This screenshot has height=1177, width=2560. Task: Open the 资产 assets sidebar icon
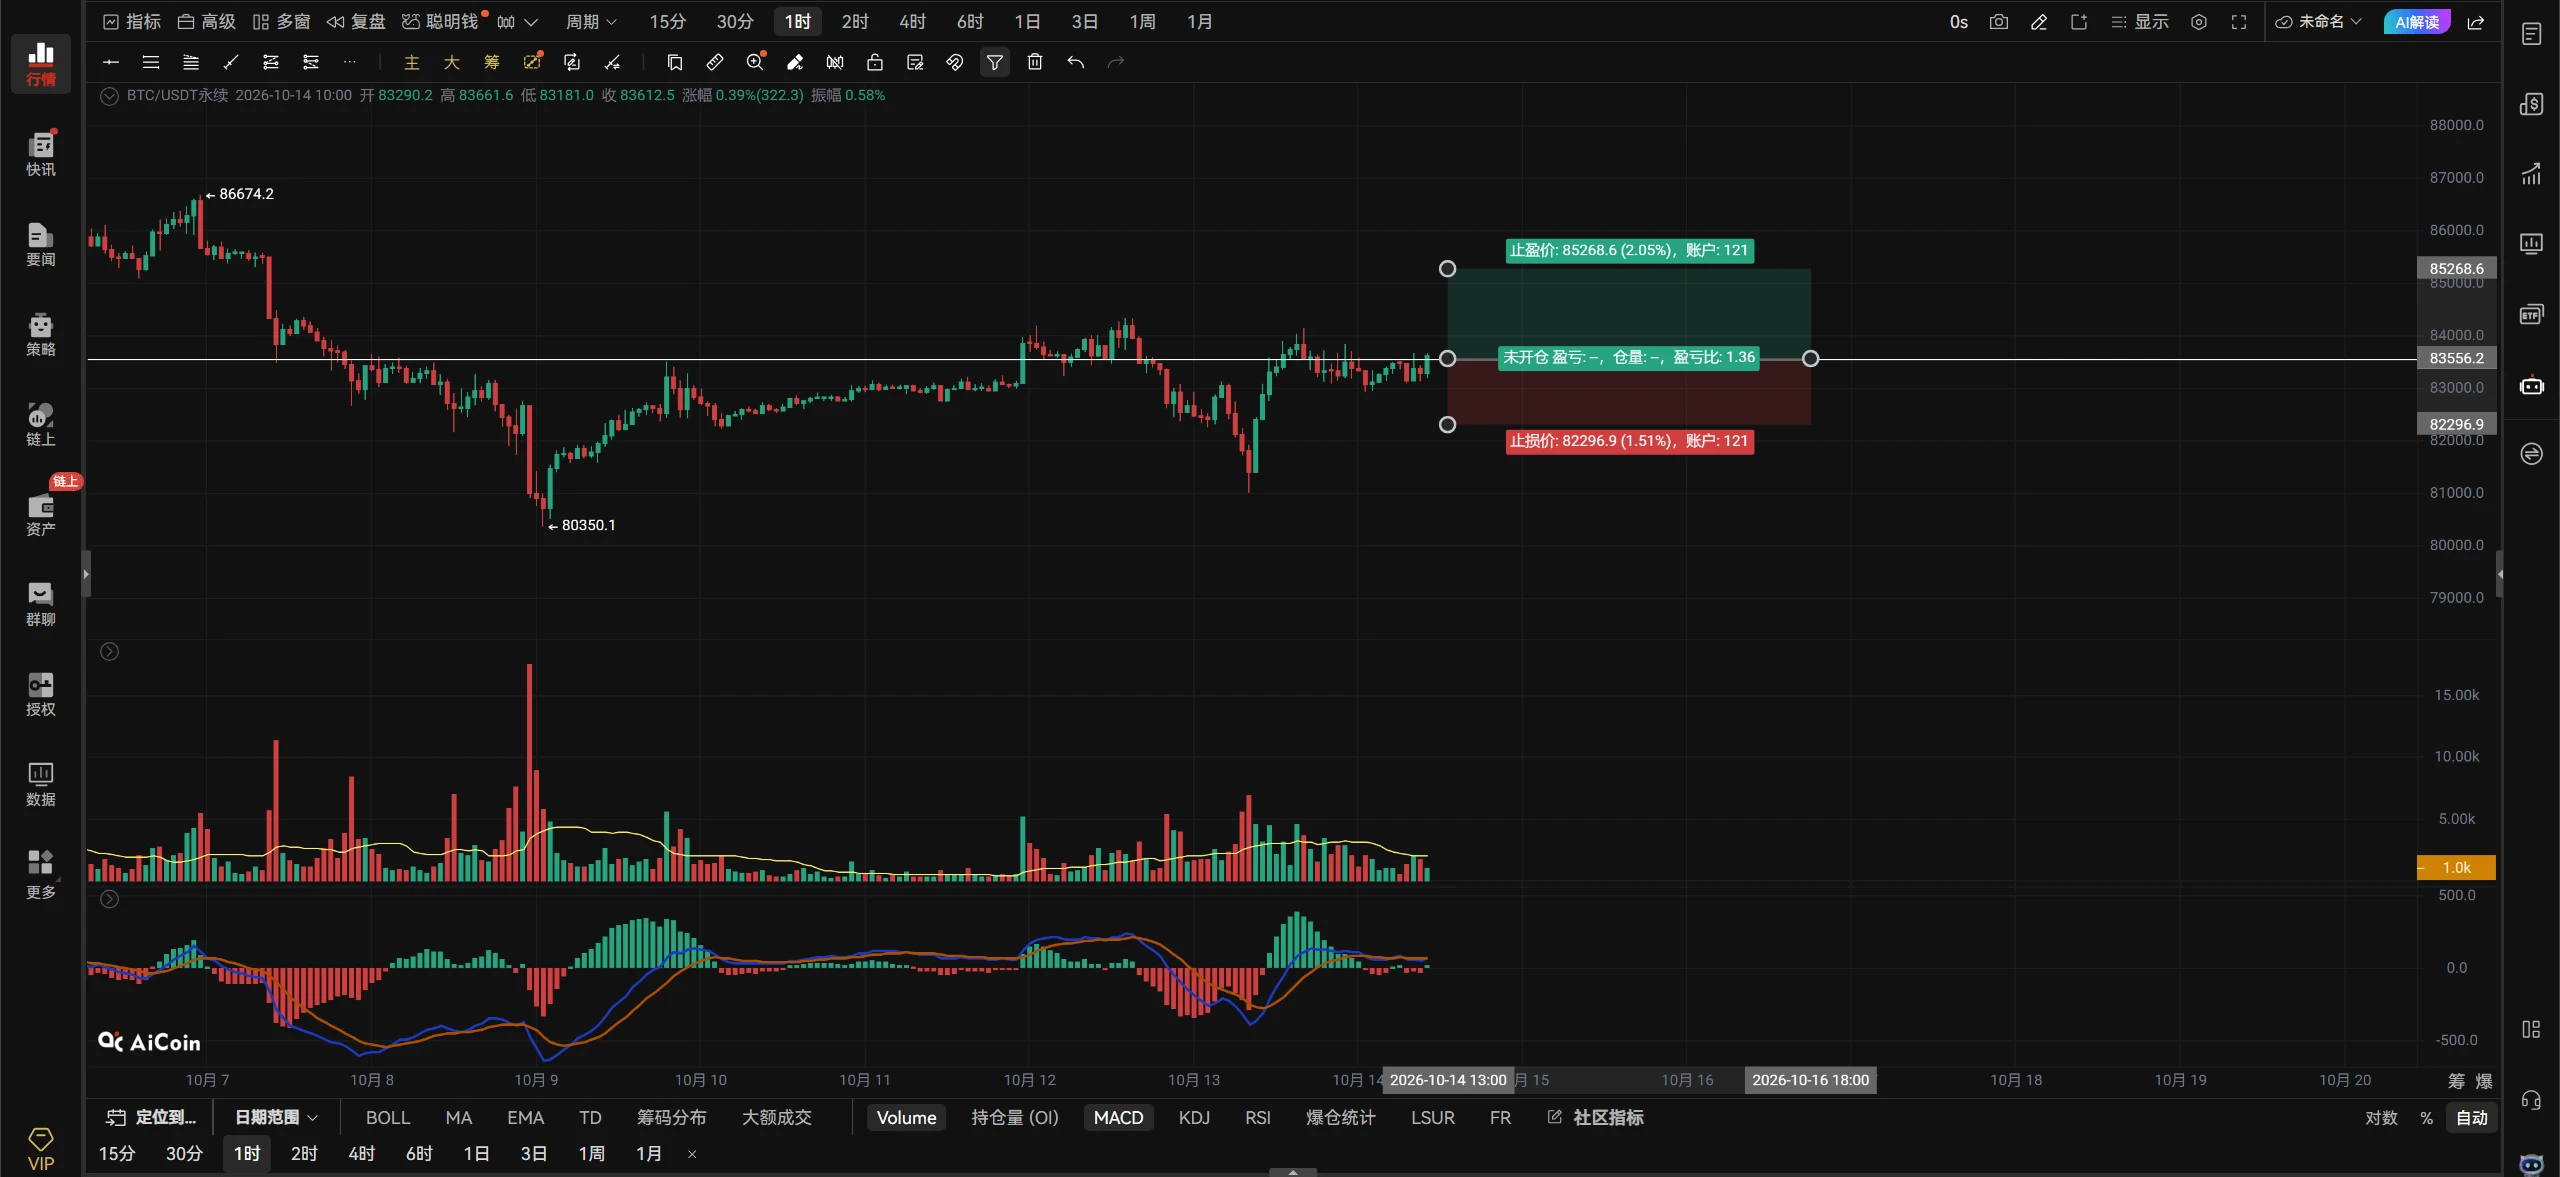click(41, 514)
